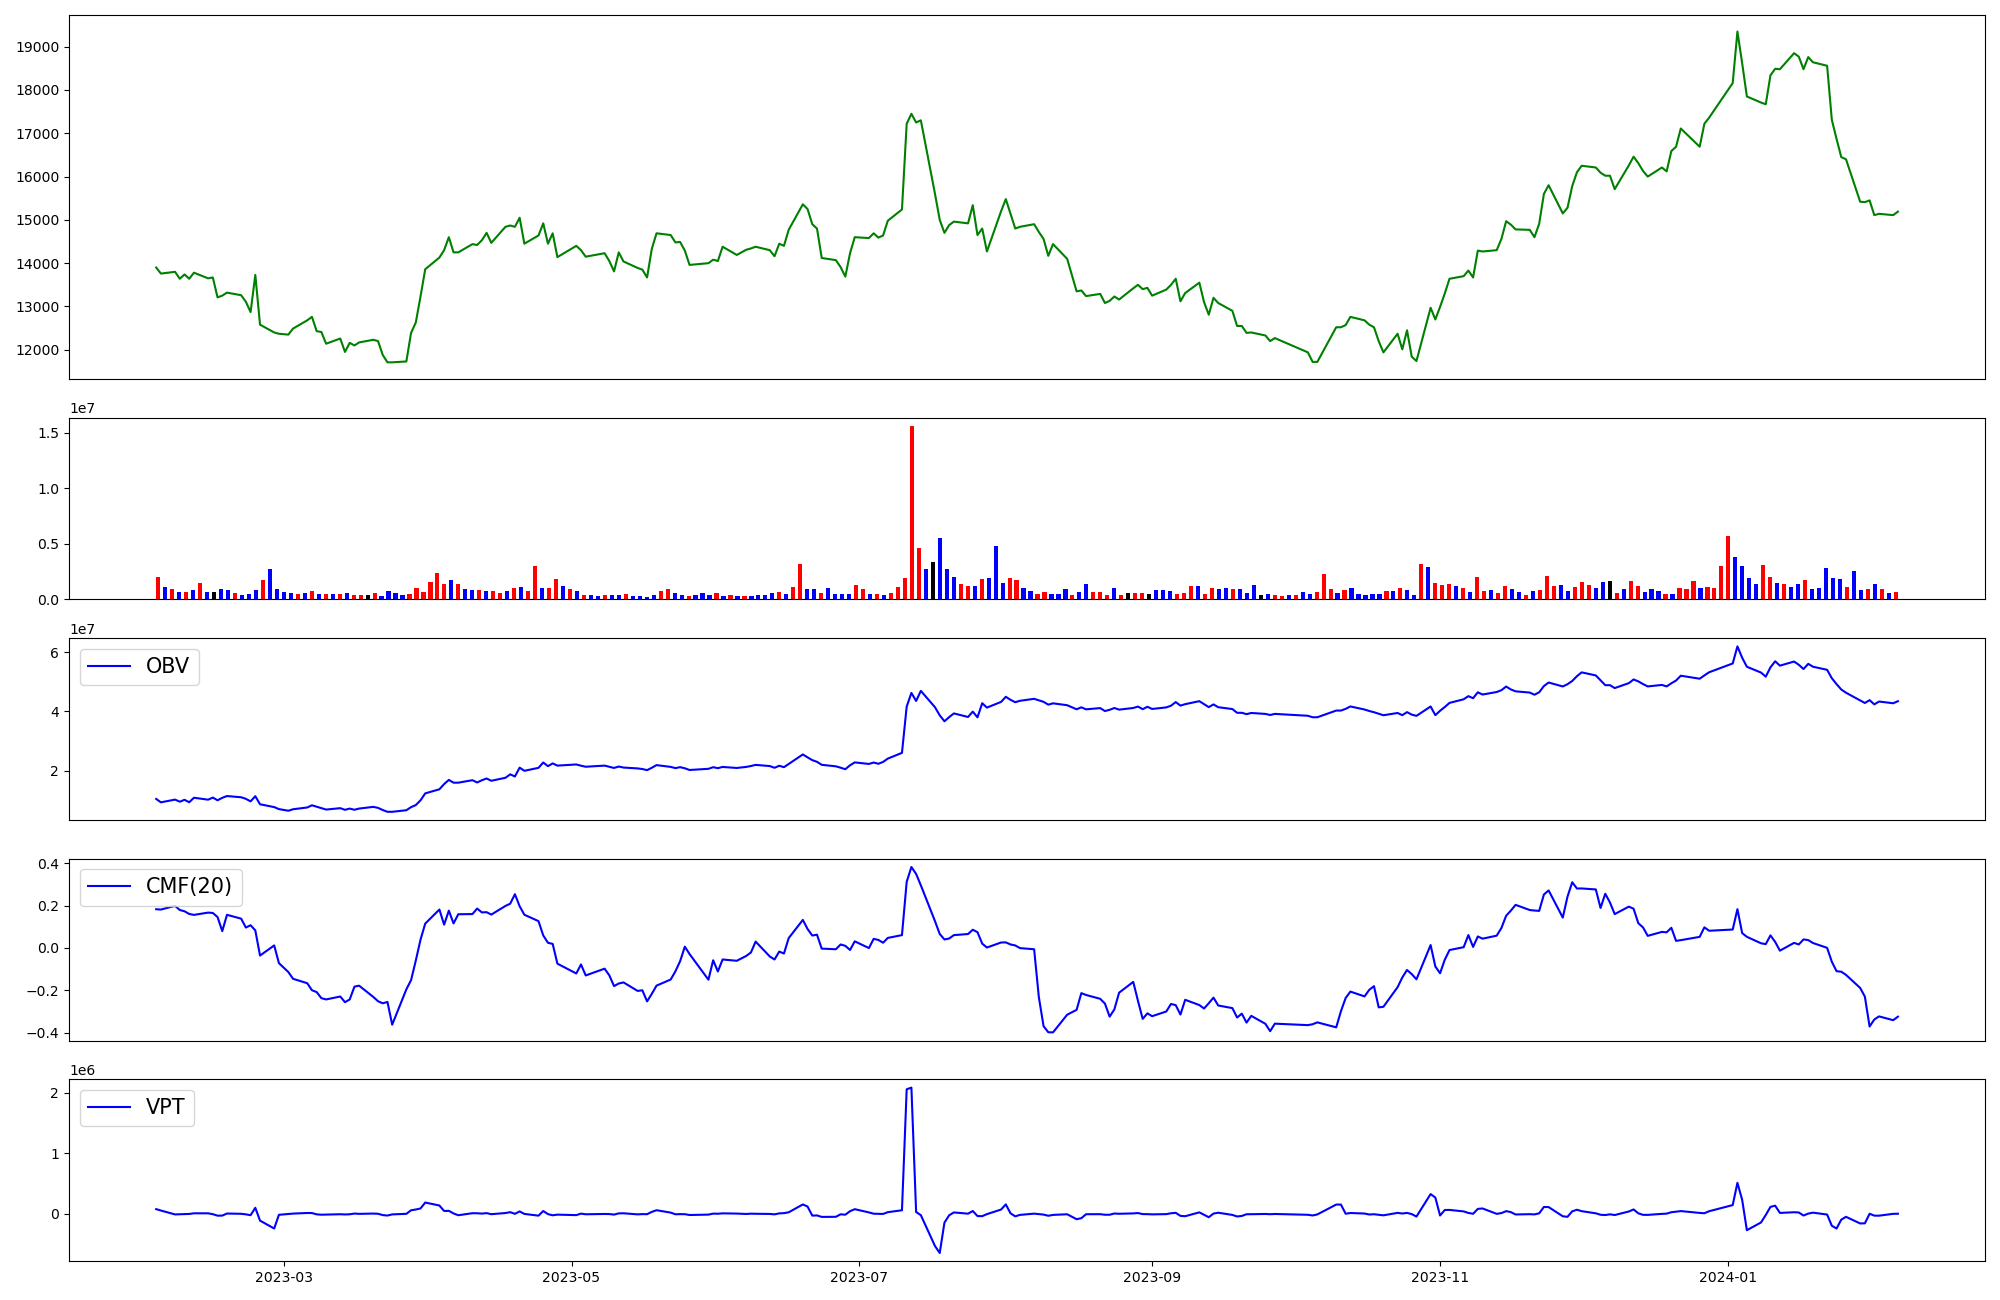Click the OBV legend box

point(140,667)
